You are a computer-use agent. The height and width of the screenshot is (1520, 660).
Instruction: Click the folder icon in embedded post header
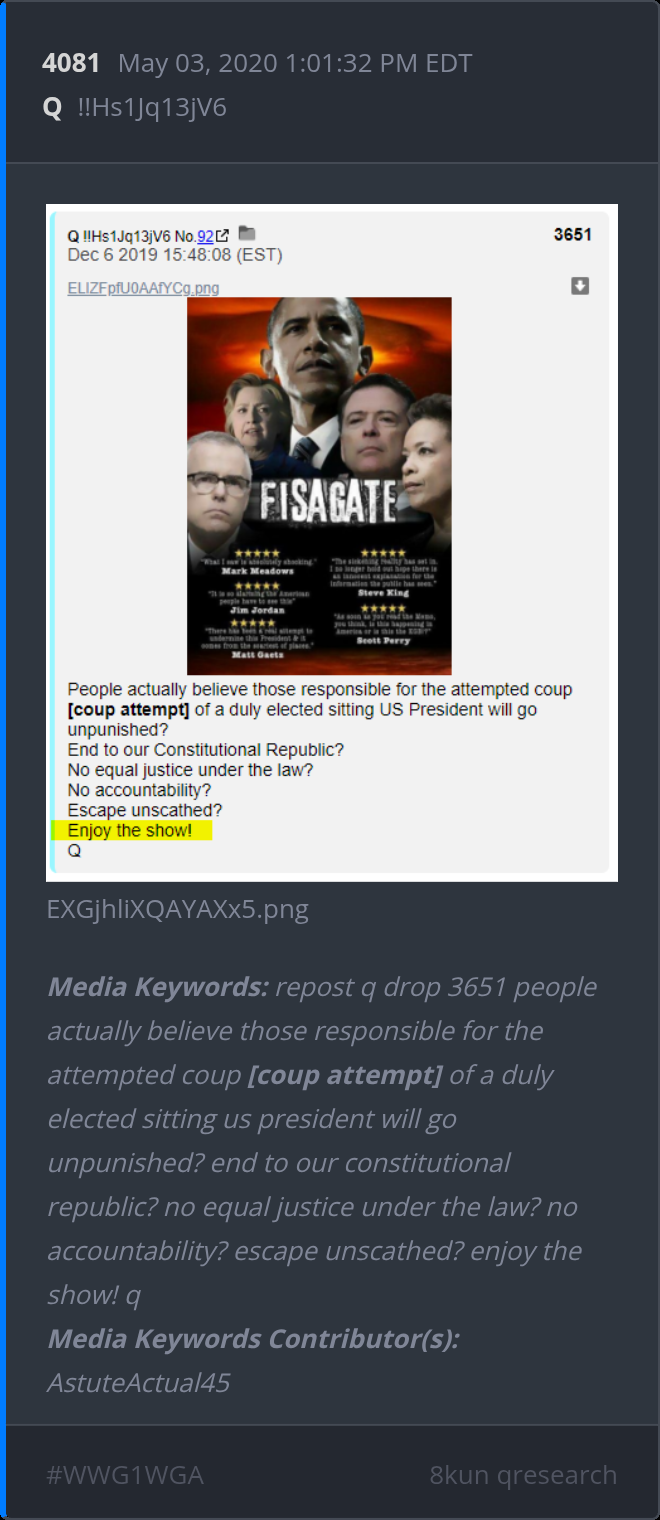(247, 234)
